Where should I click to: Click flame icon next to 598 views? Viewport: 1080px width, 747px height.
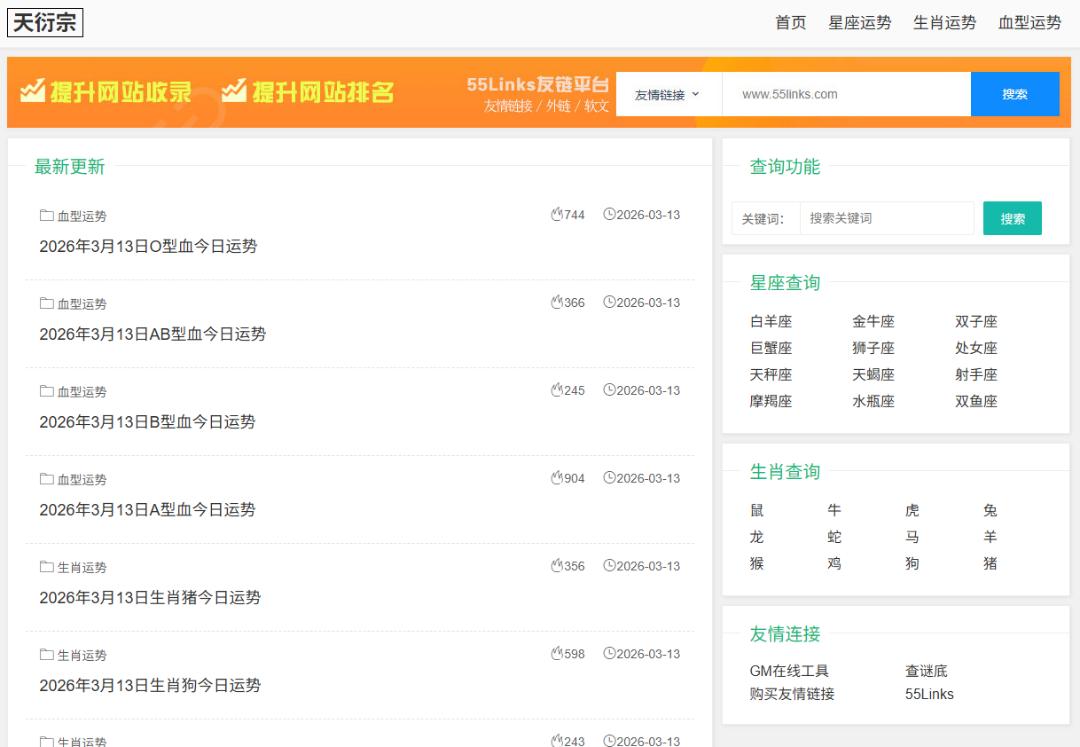tap(557, 654)
